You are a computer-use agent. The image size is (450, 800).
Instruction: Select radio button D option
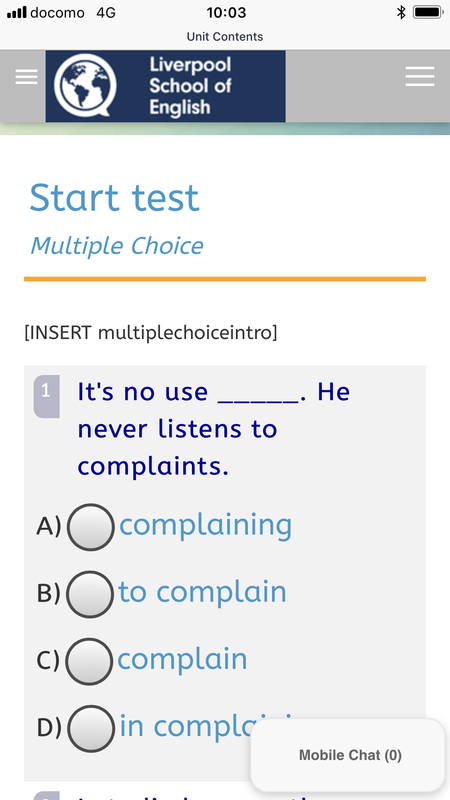(x=90, y=729)
